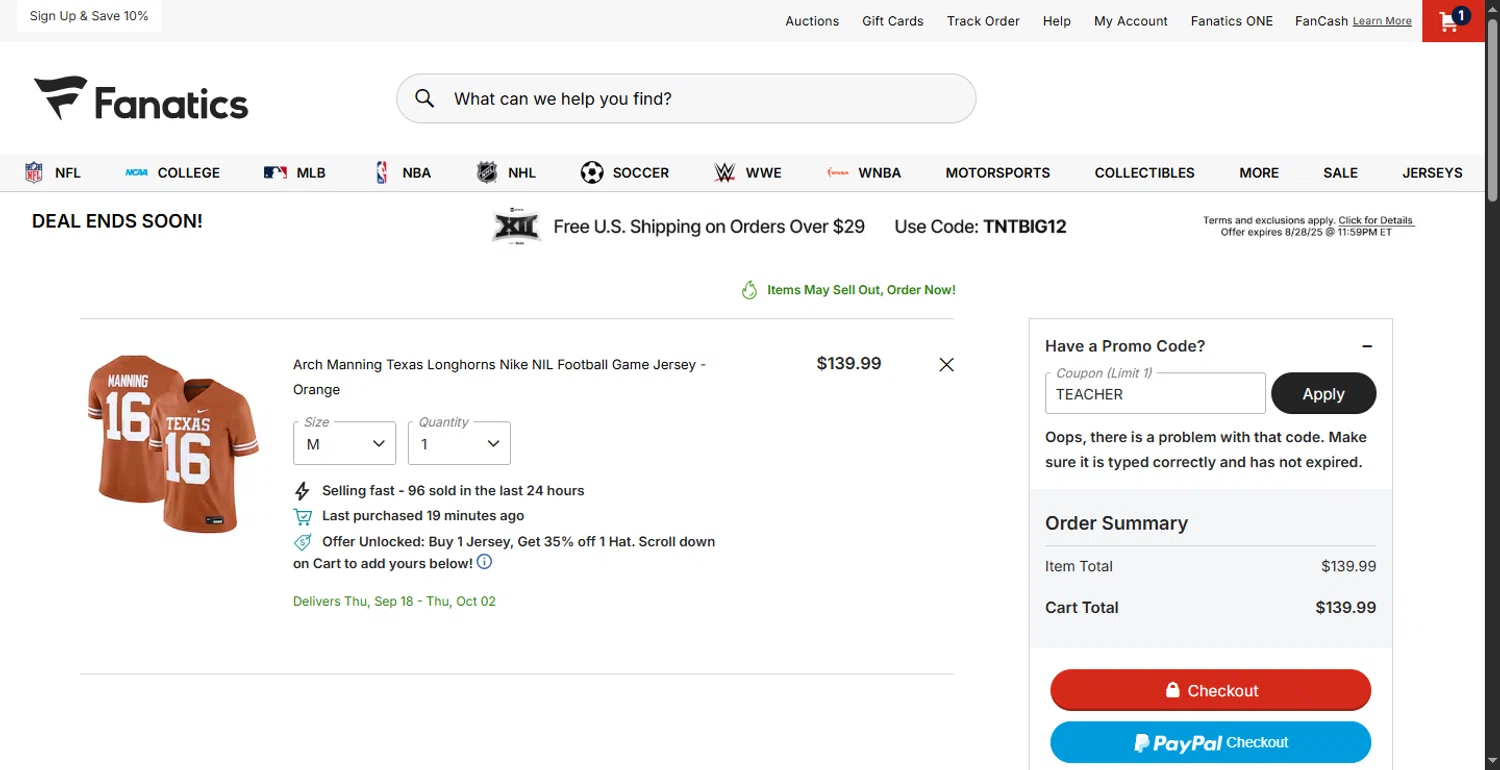Click the Big 12 conference logo
This screenshot has width=1500, height=770.
[x=517, y=227]
